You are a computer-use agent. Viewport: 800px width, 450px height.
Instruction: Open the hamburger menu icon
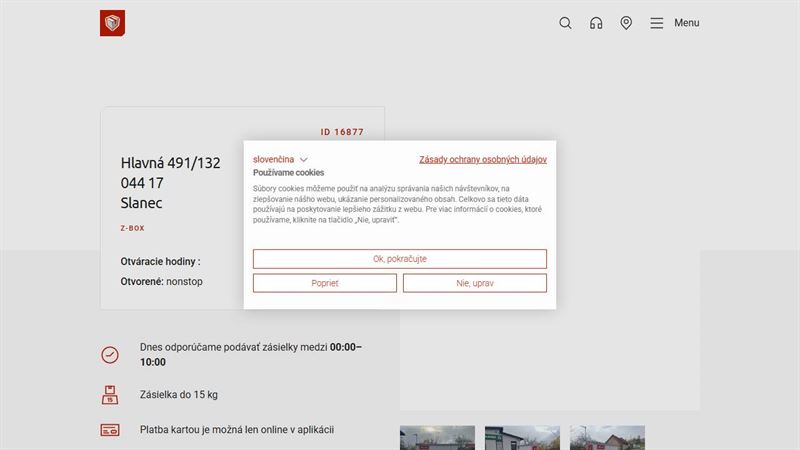click(x=657, y=23)
